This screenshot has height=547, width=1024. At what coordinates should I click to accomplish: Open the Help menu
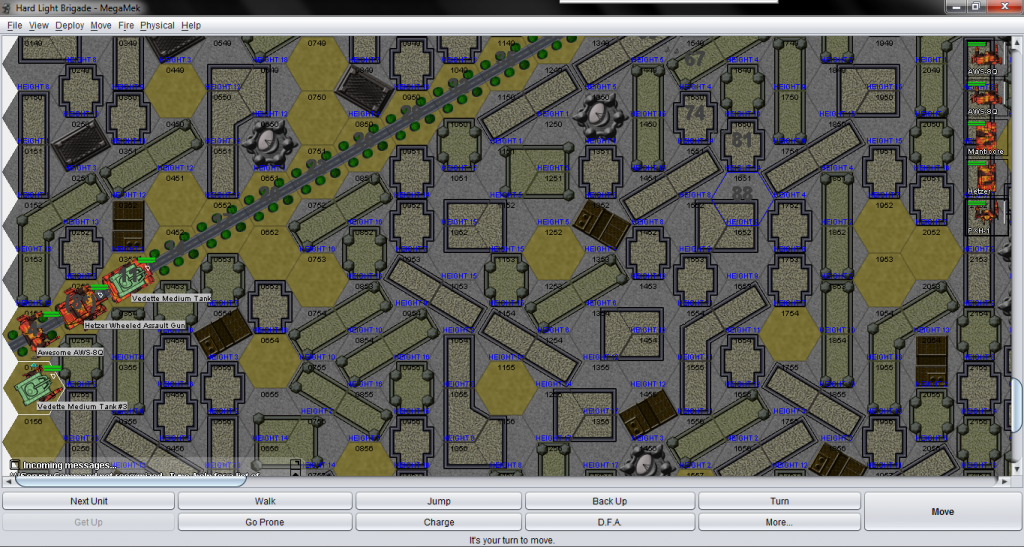(191, 25)
